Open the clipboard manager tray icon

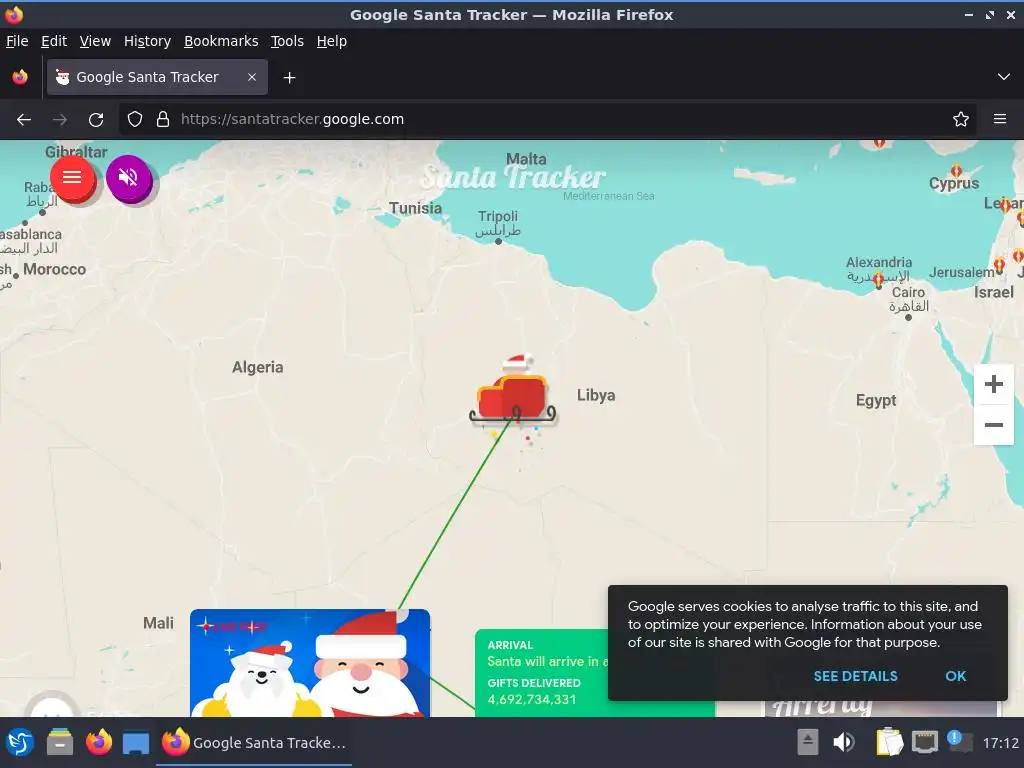(889, 743)
